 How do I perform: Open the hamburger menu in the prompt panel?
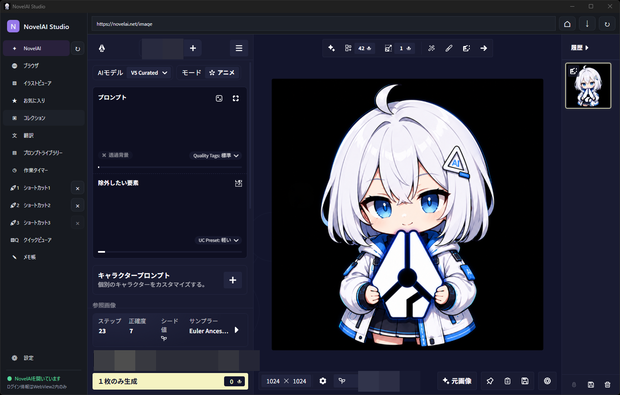(239, 48)
